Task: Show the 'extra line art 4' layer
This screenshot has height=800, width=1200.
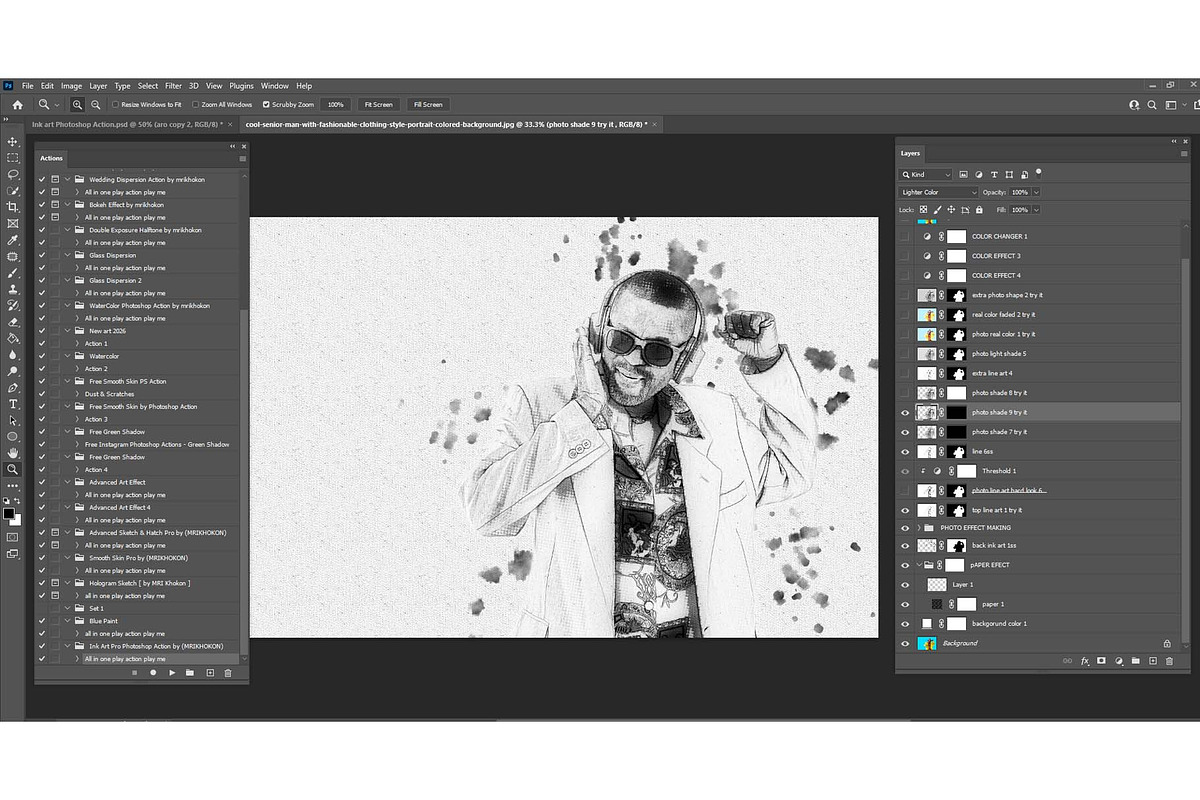Action: (x=906, y=373)
